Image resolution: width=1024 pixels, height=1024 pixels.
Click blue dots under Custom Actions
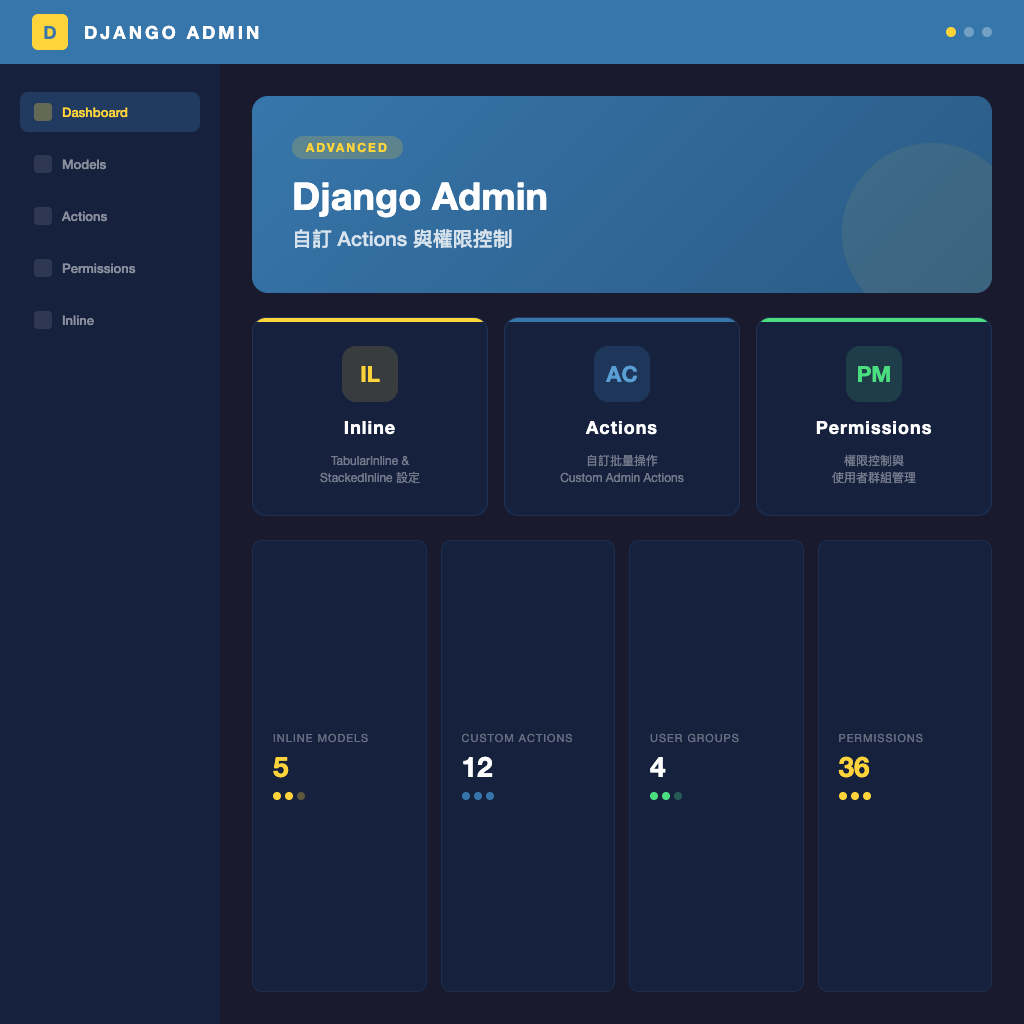477,796
